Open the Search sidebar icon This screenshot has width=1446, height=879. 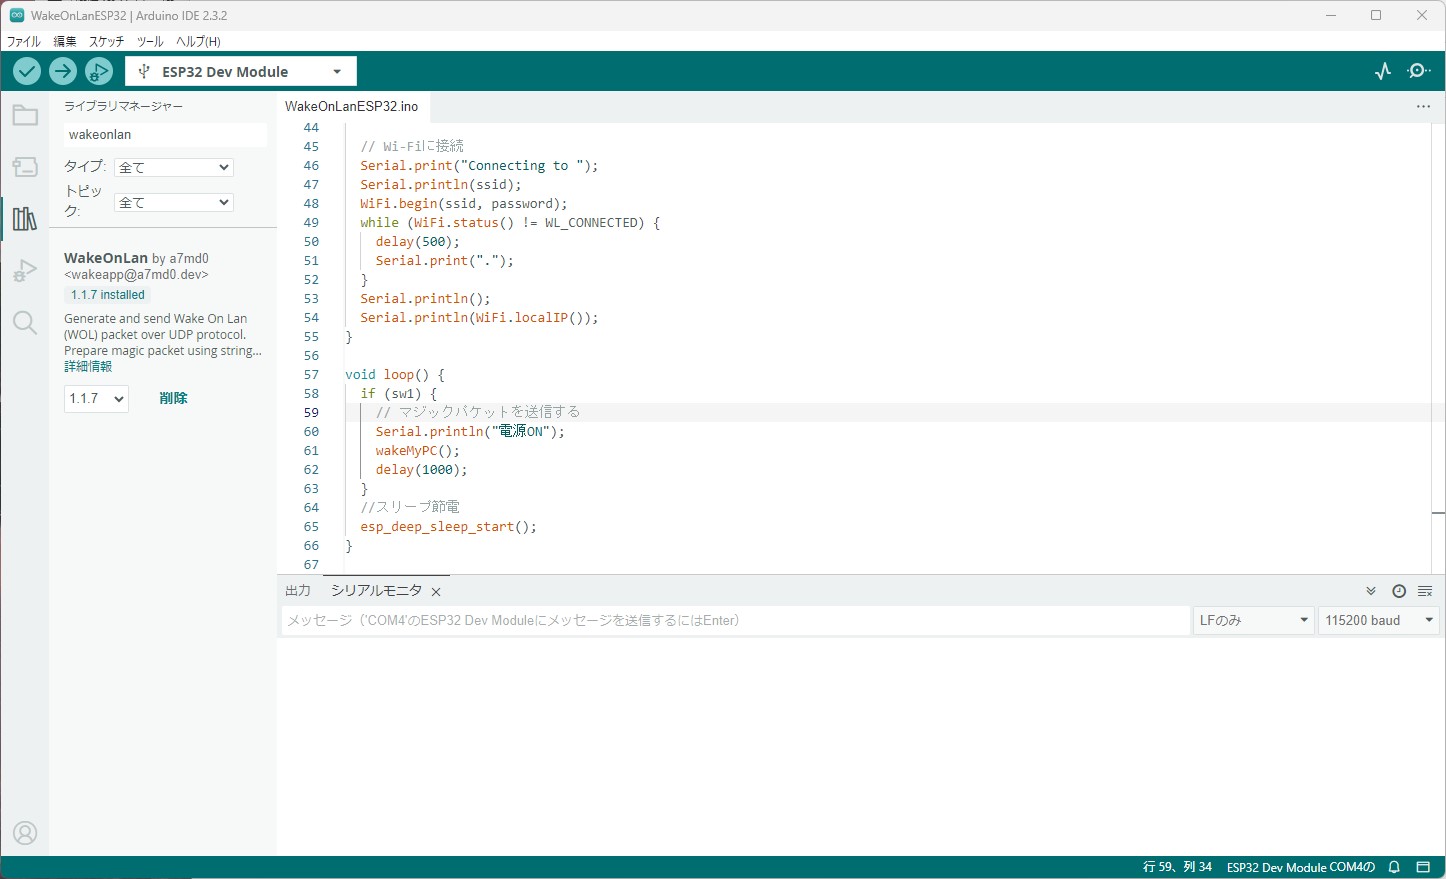tap(25, 322)
